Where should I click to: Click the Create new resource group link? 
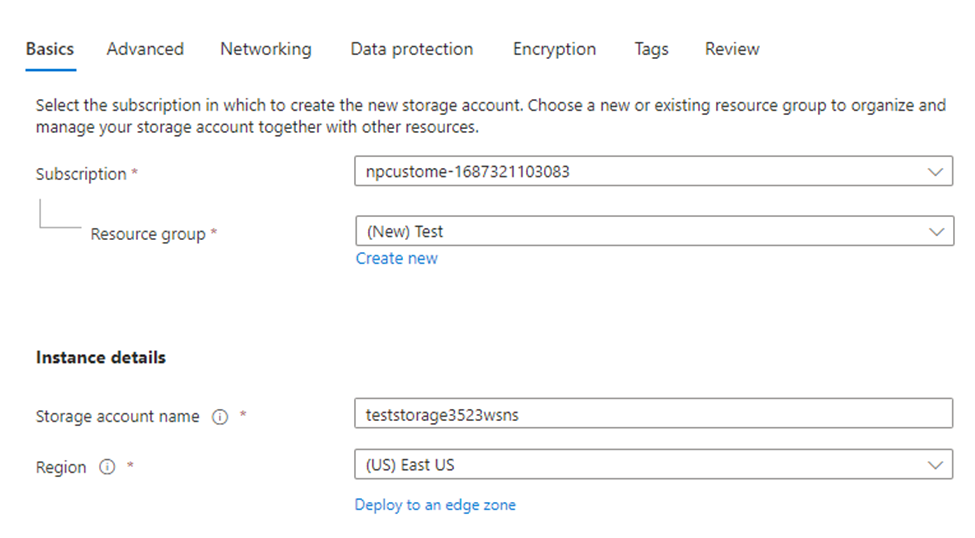click(x=397, y=258)
